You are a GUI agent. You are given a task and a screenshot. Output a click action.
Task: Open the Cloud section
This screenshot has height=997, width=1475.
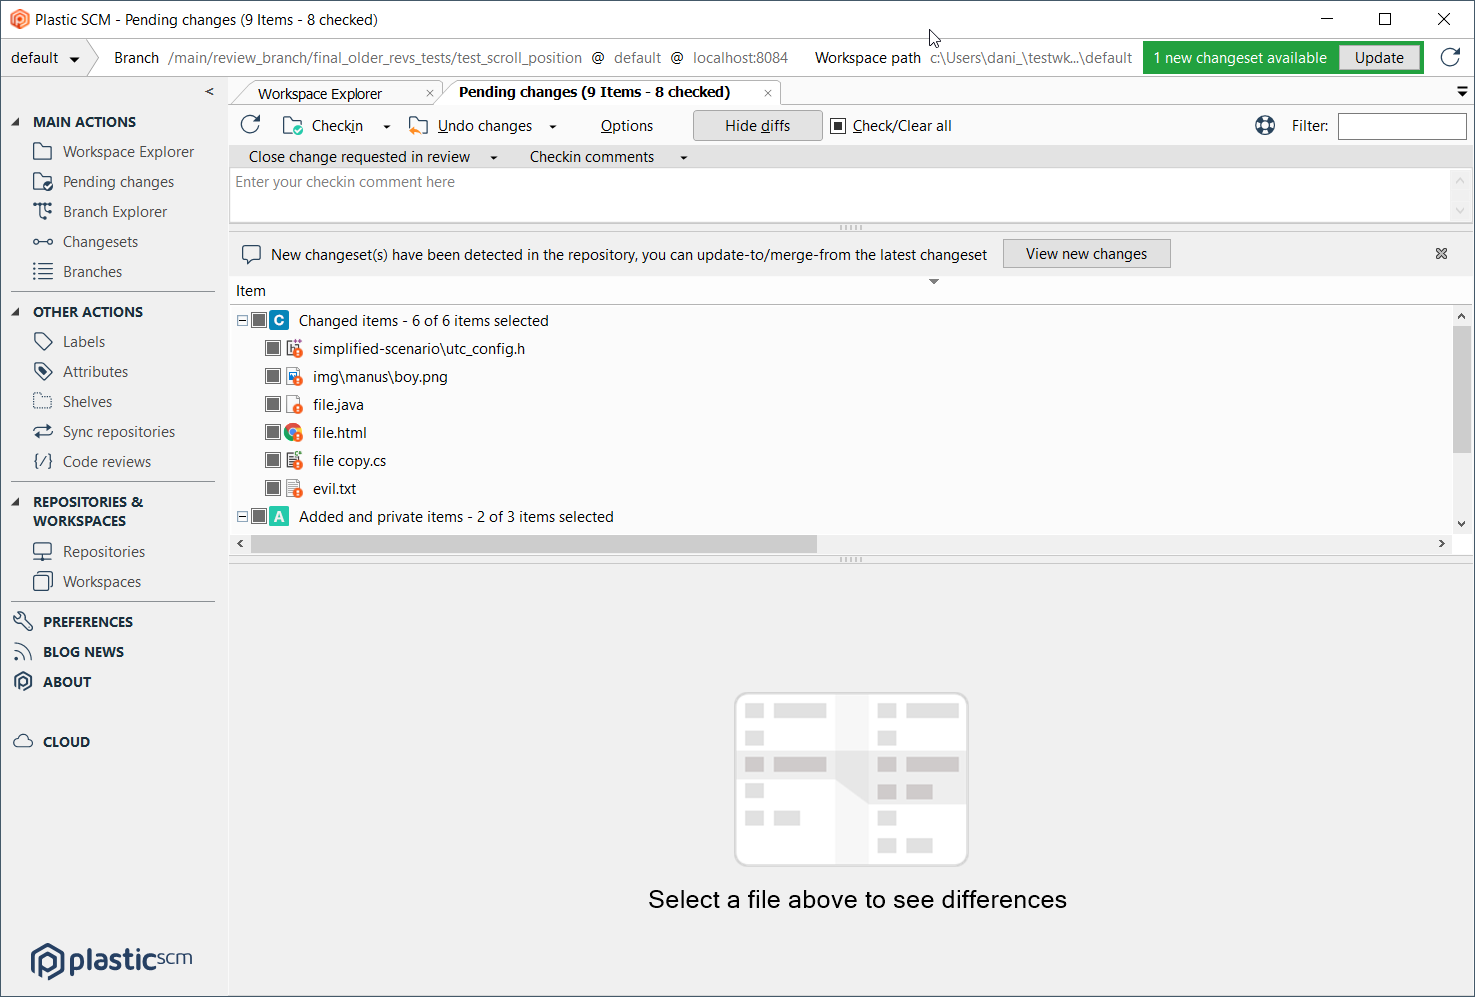coord(66,741)
